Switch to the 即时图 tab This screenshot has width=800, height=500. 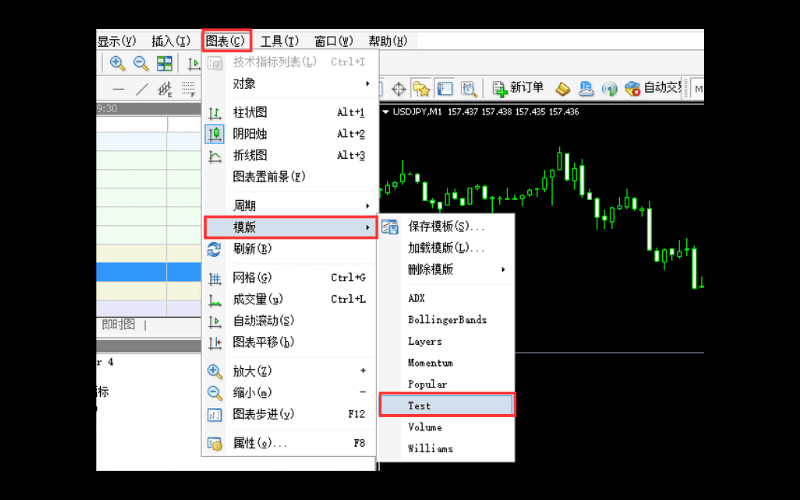[118, 325]
